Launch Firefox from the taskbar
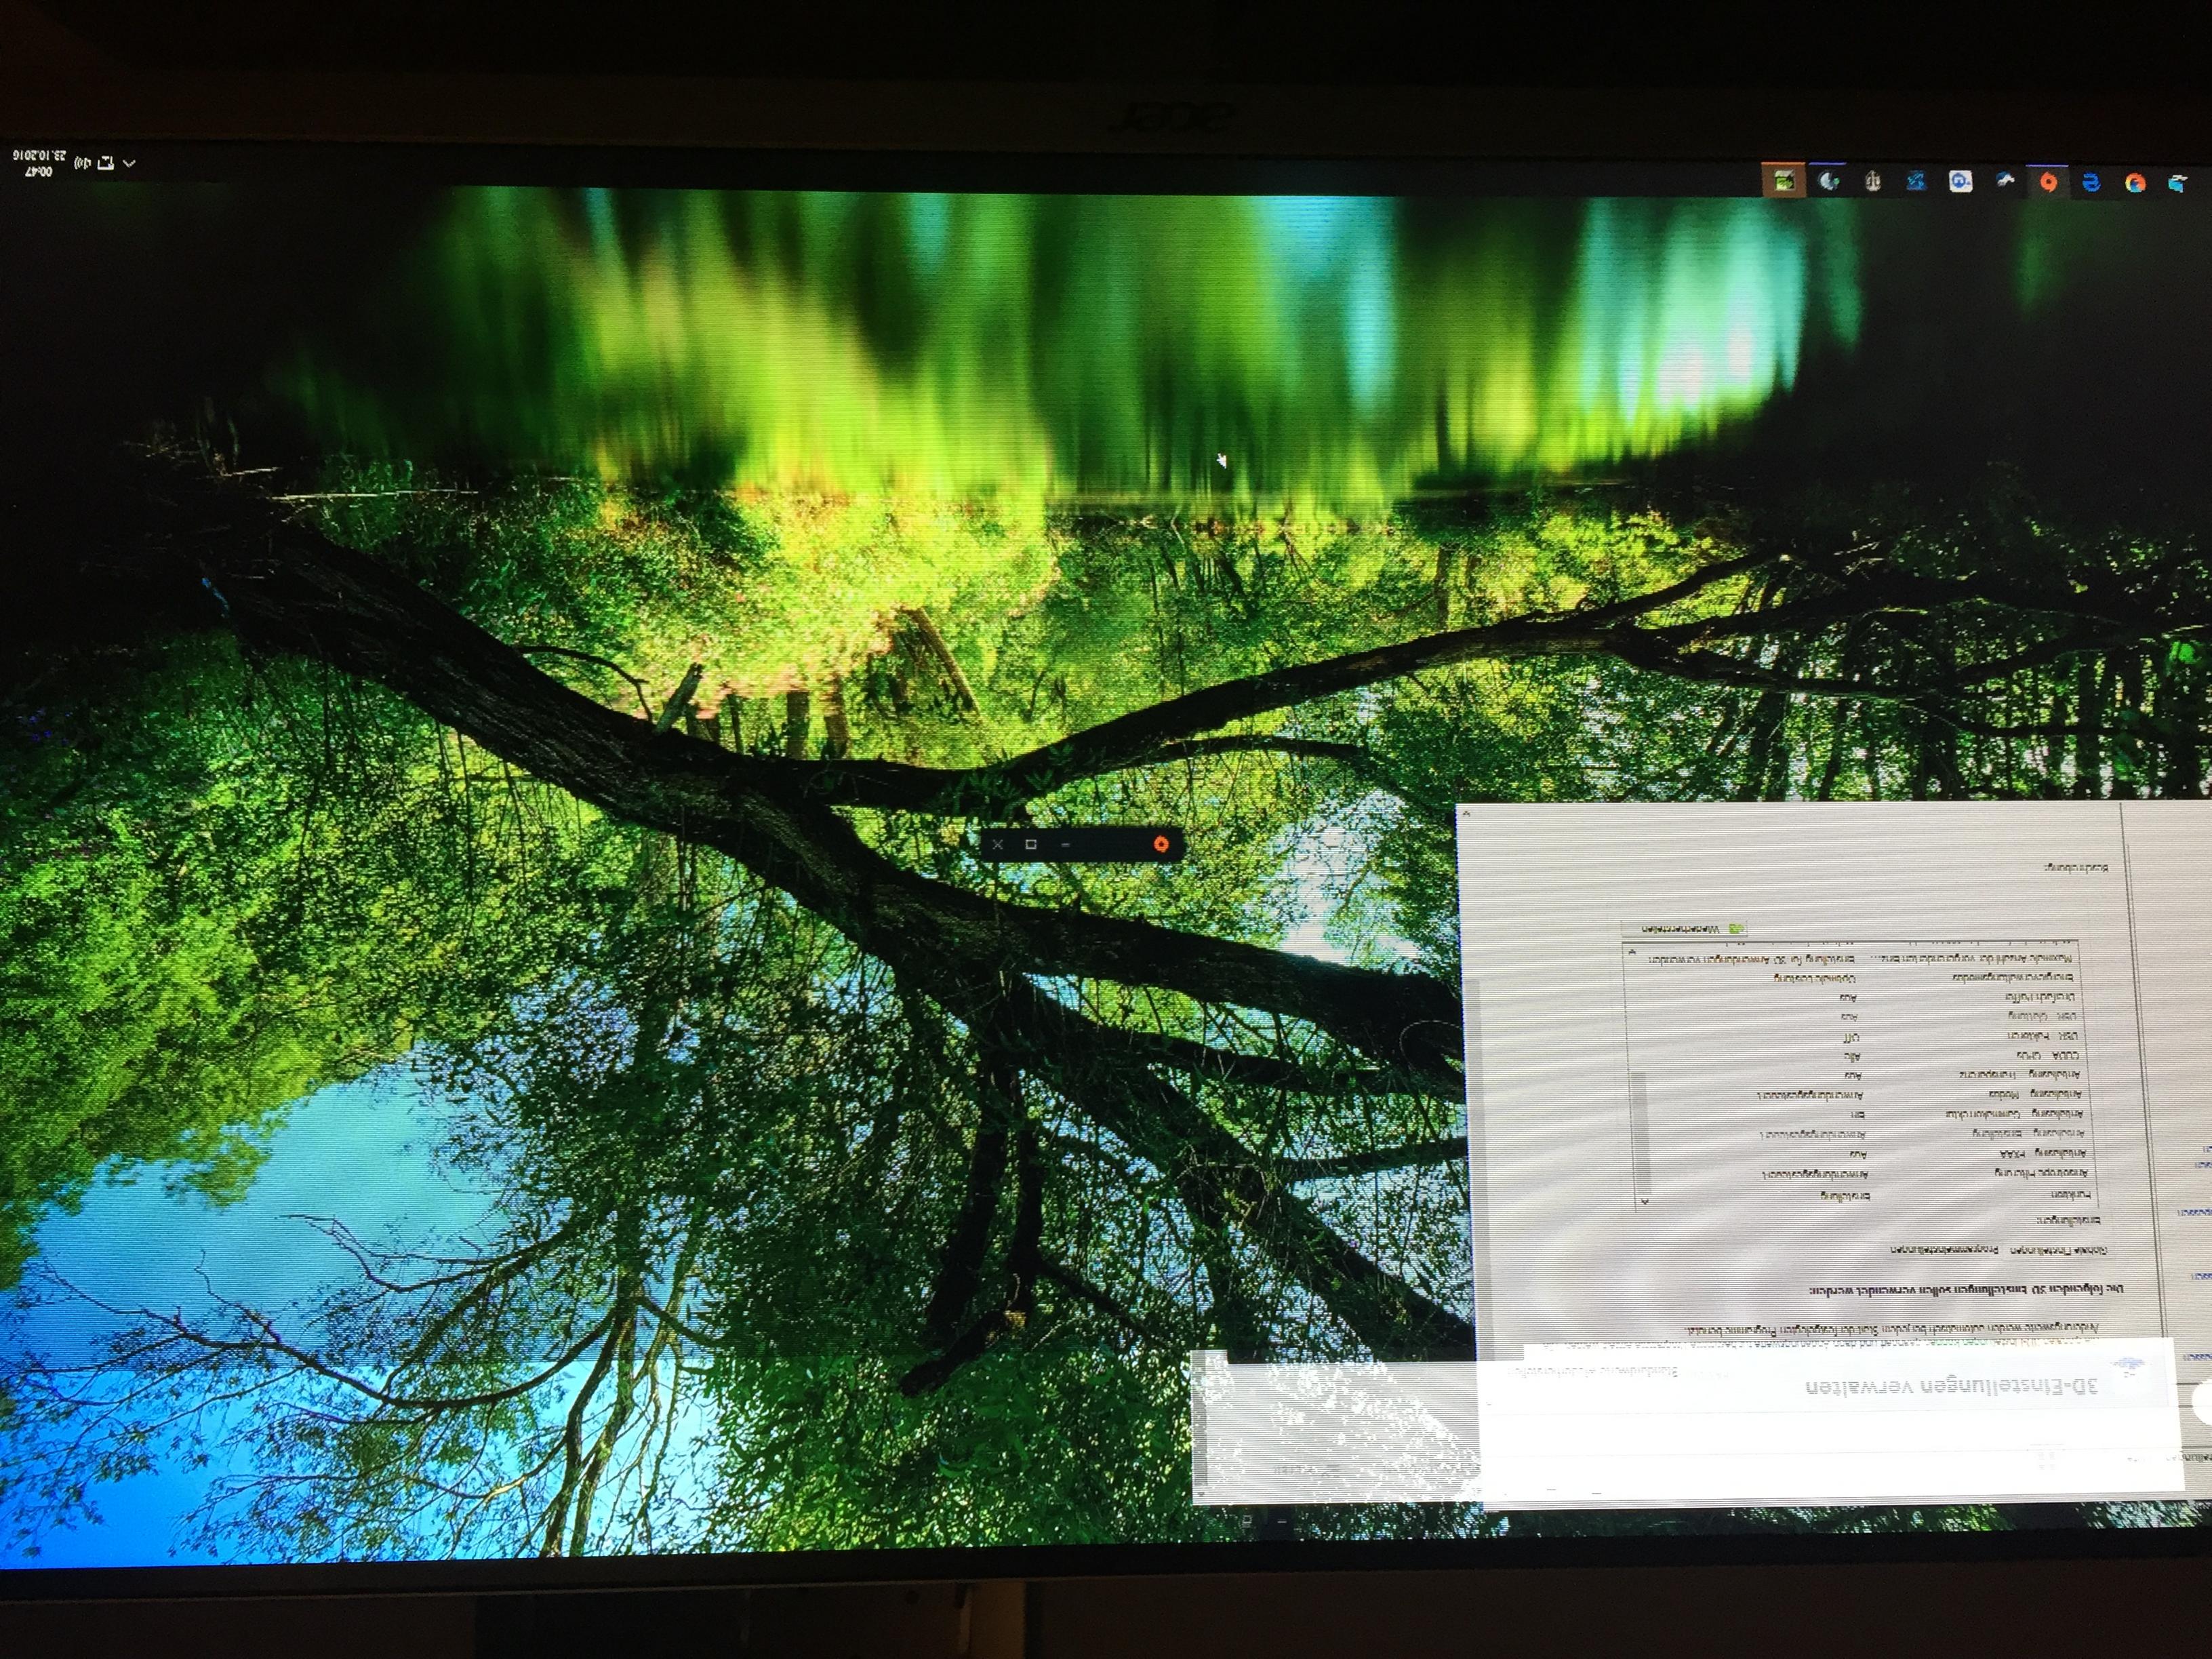 tap(2135, 183)
